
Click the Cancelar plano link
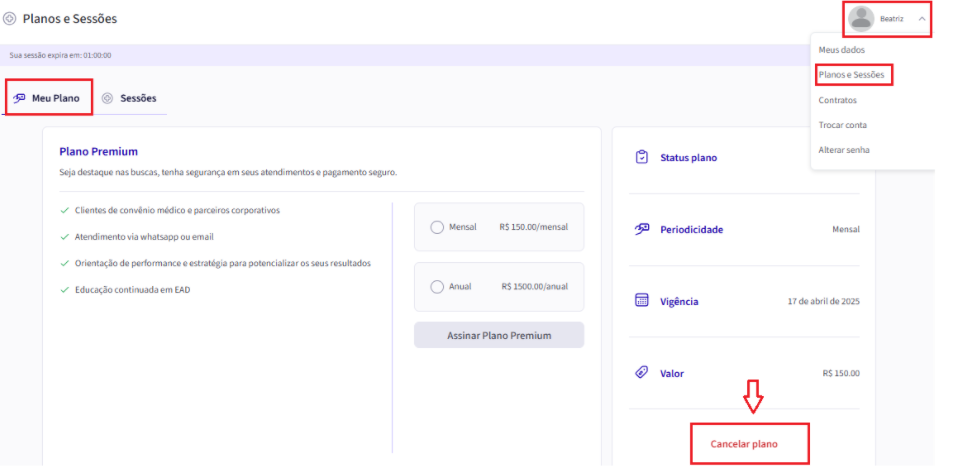[x=743, y=444]
